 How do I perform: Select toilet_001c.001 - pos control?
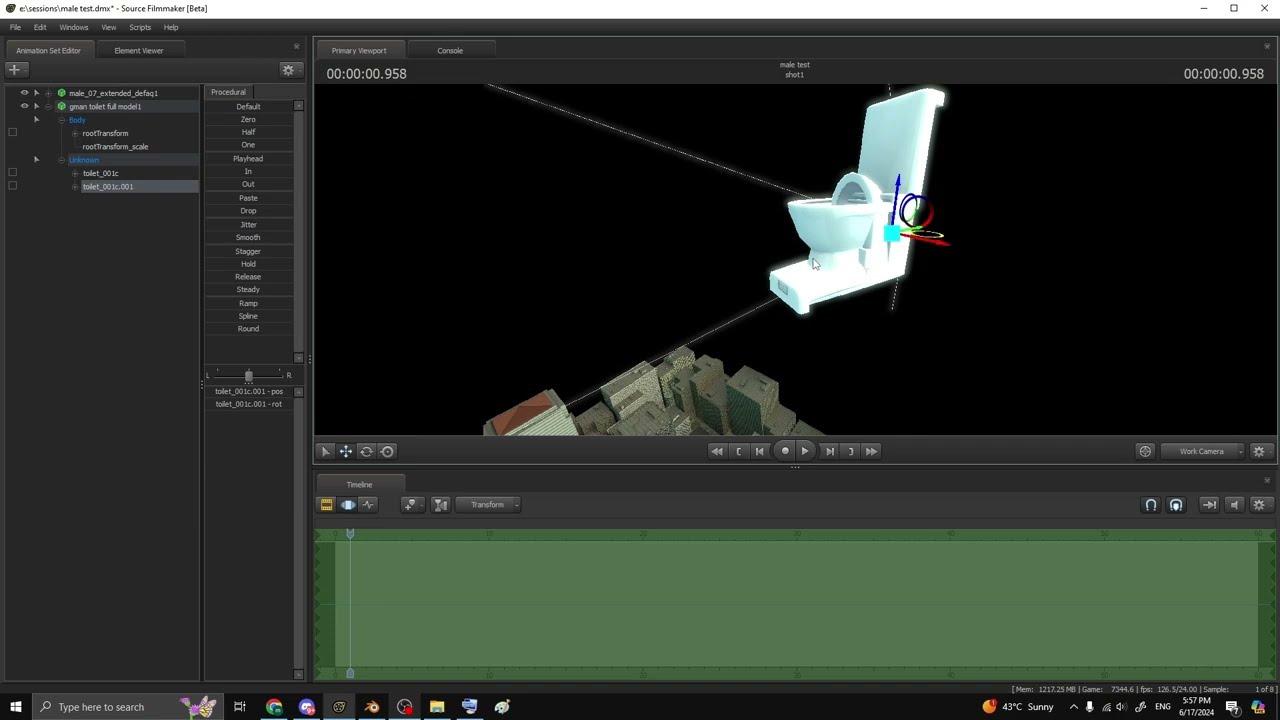(x=249, y=392)
